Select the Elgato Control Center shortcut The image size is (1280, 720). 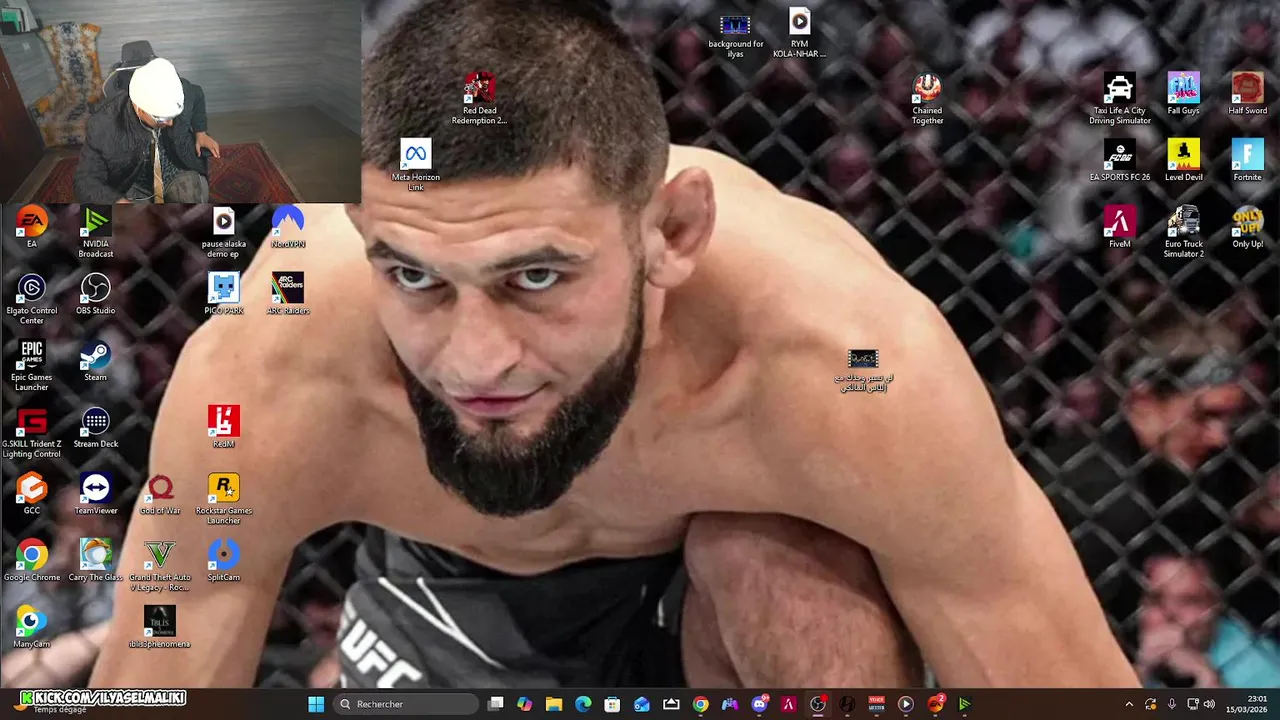31,299
